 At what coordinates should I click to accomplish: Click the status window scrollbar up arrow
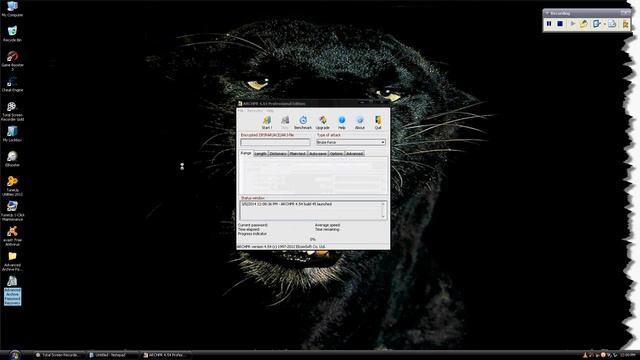tap(383, 204)
